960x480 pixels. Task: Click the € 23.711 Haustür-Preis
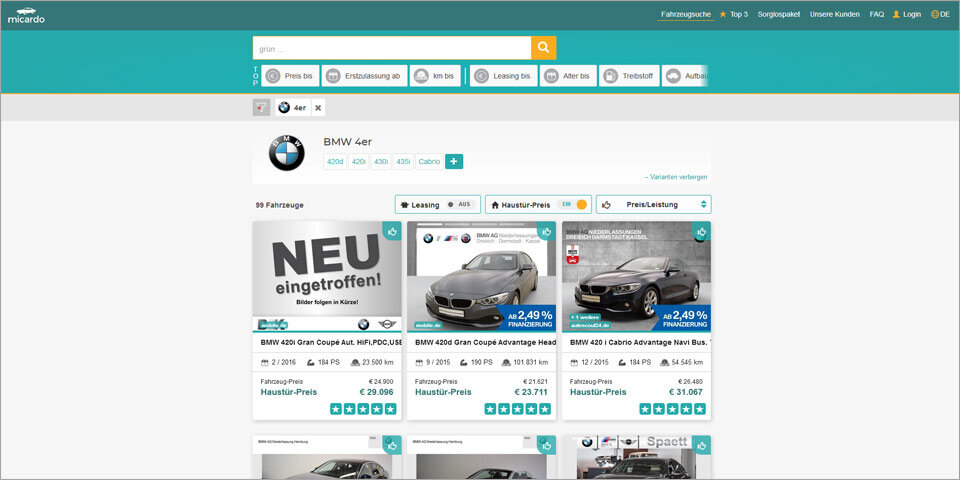click(x=531, y=392)
